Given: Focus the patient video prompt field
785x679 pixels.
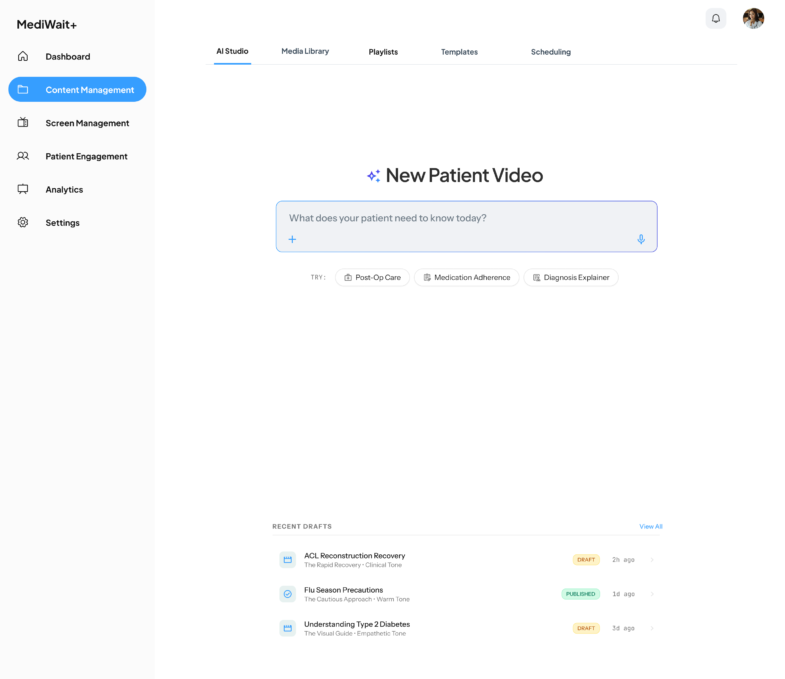Looking at the screenshot, I should [x=466, y=218].
